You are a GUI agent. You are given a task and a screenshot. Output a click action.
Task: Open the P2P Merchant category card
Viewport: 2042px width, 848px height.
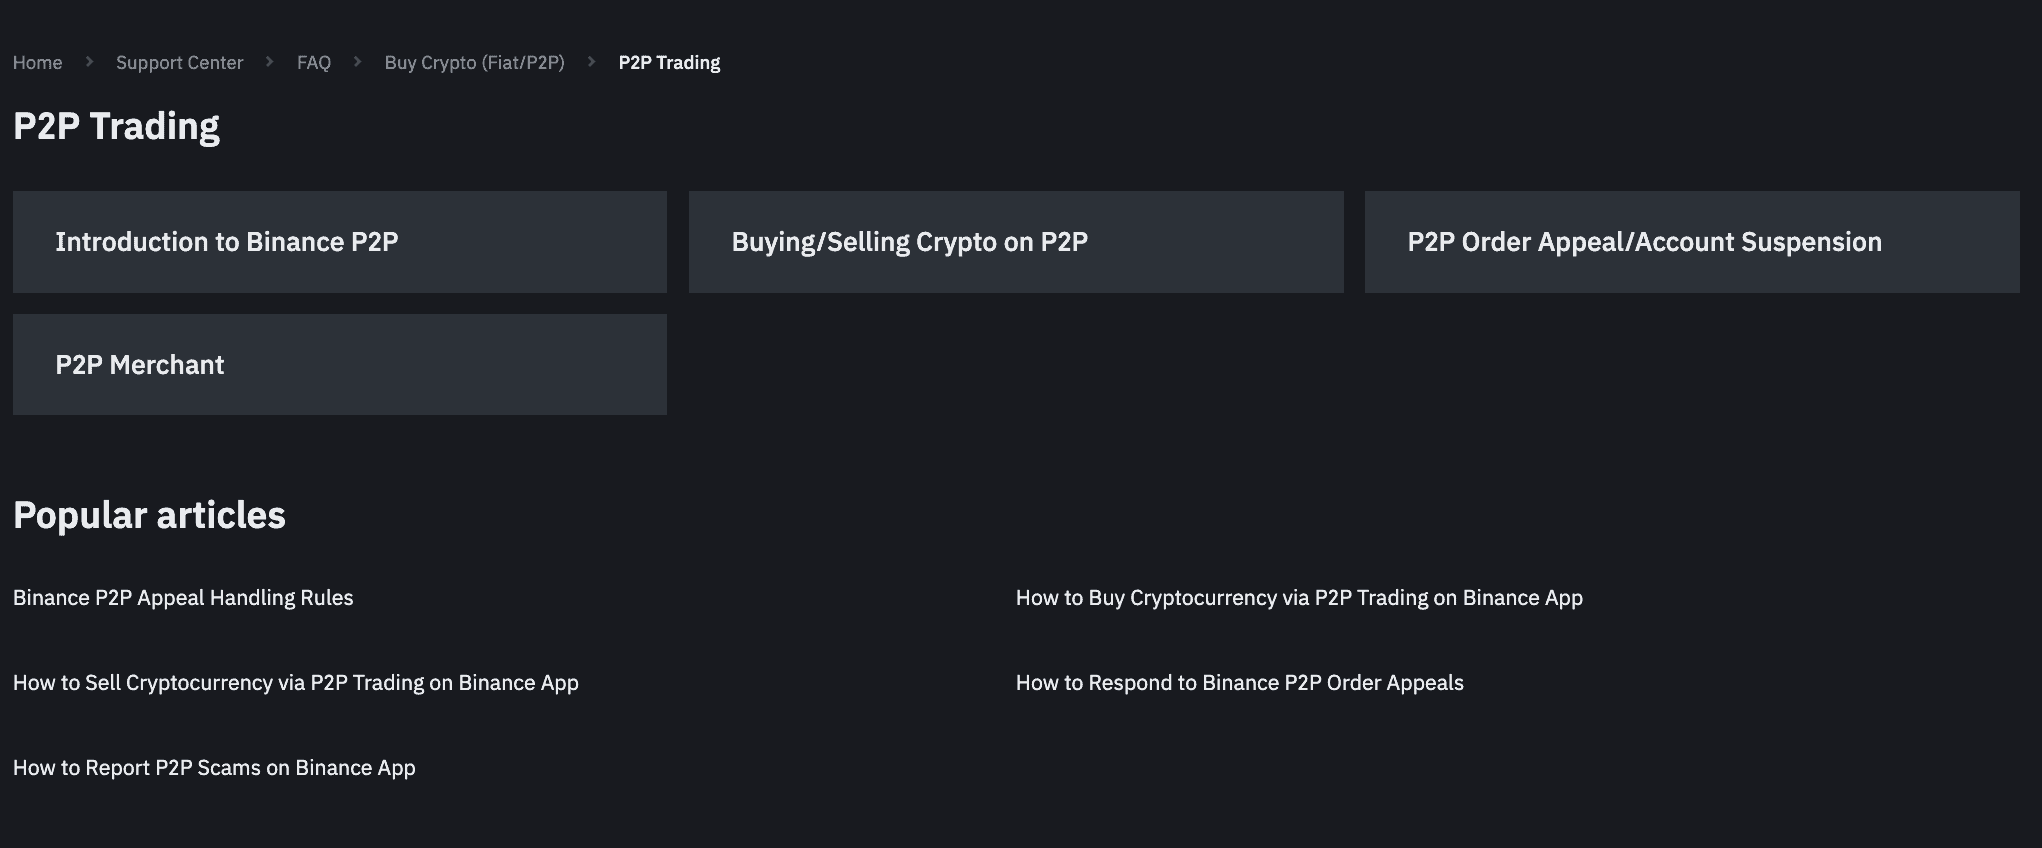click(339, 365)
